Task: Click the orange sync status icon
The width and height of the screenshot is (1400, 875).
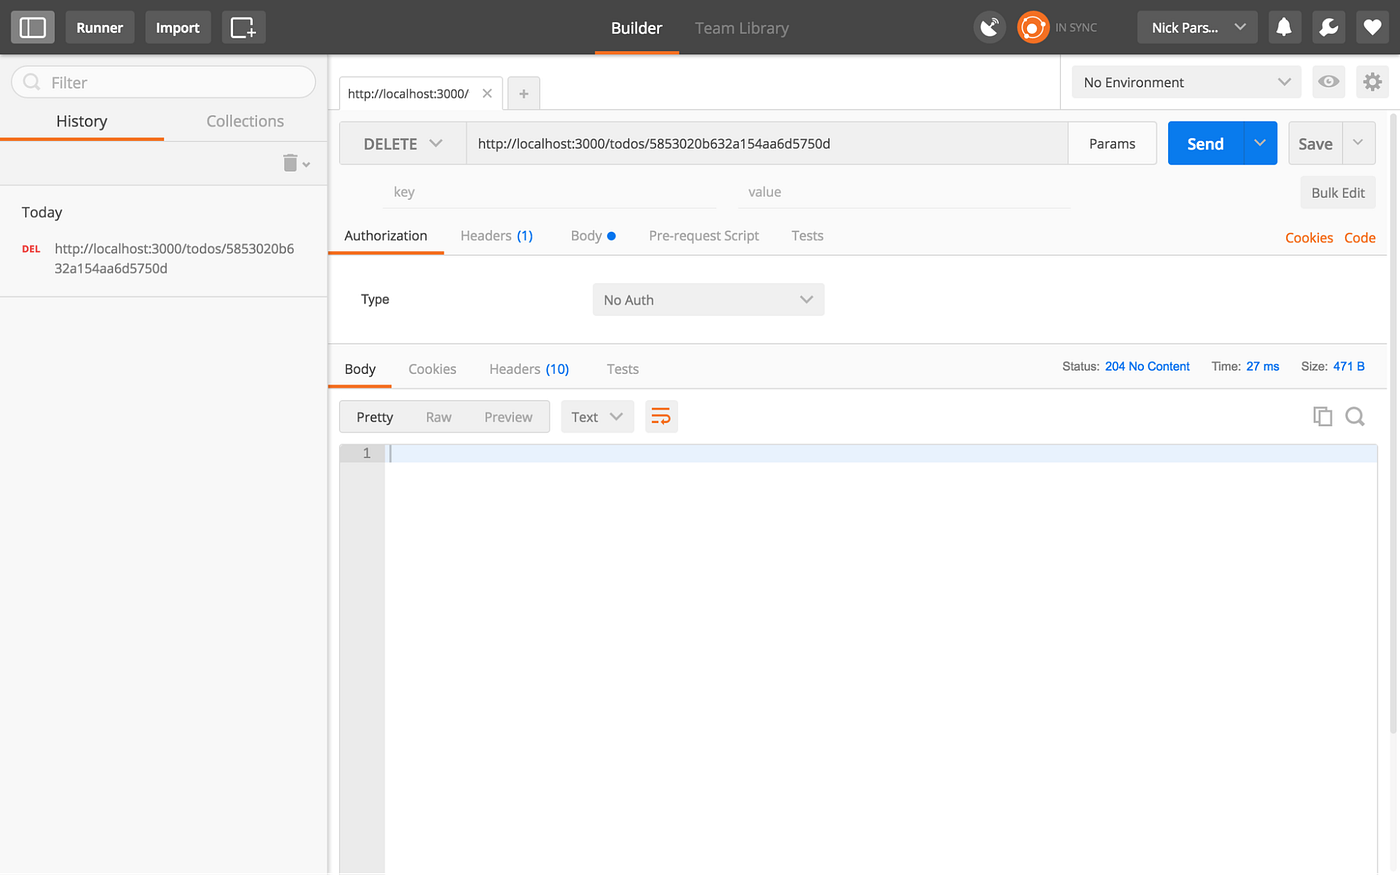Action: pos(1033,27)
